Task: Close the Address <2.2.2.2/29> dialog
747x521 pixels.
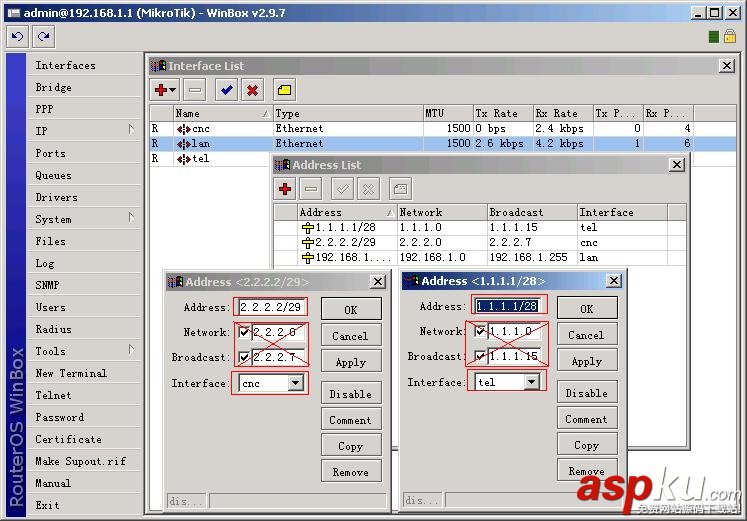Action: tap(378, 281)
